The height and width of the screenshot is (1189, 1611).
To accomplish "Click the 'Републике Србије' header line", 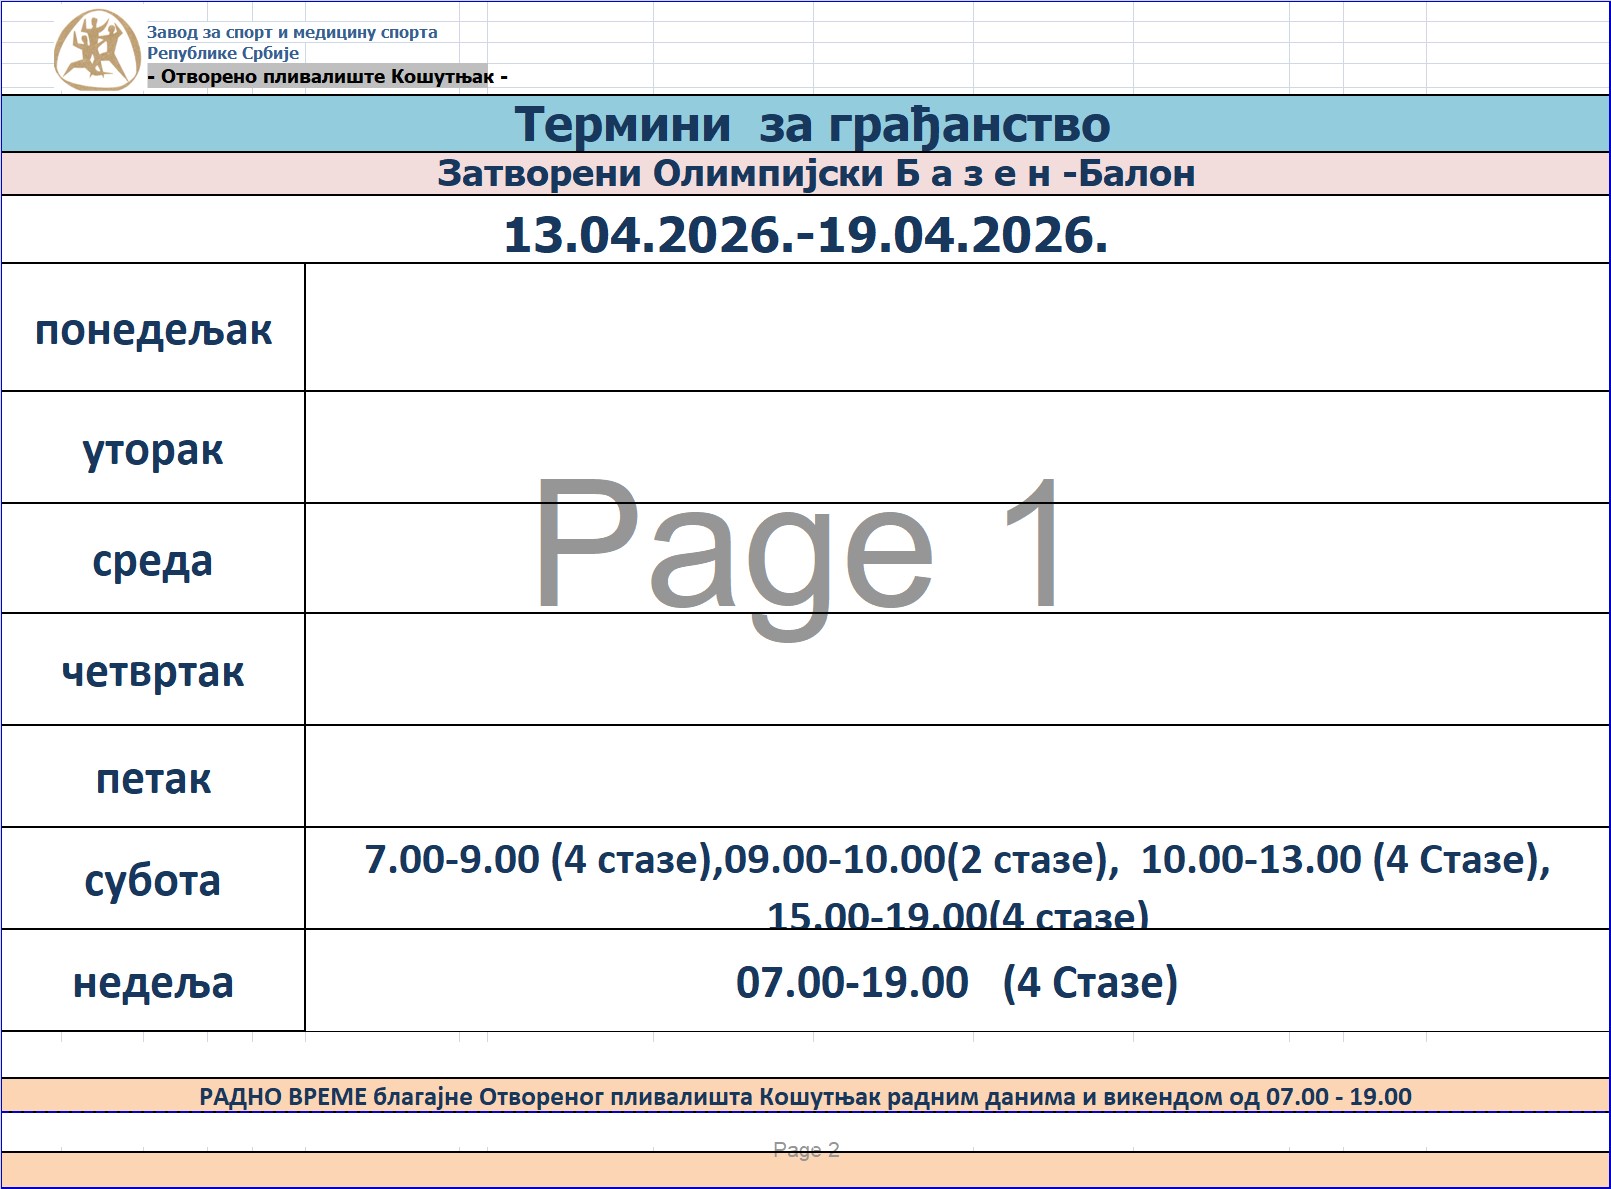I will (223, 53).
